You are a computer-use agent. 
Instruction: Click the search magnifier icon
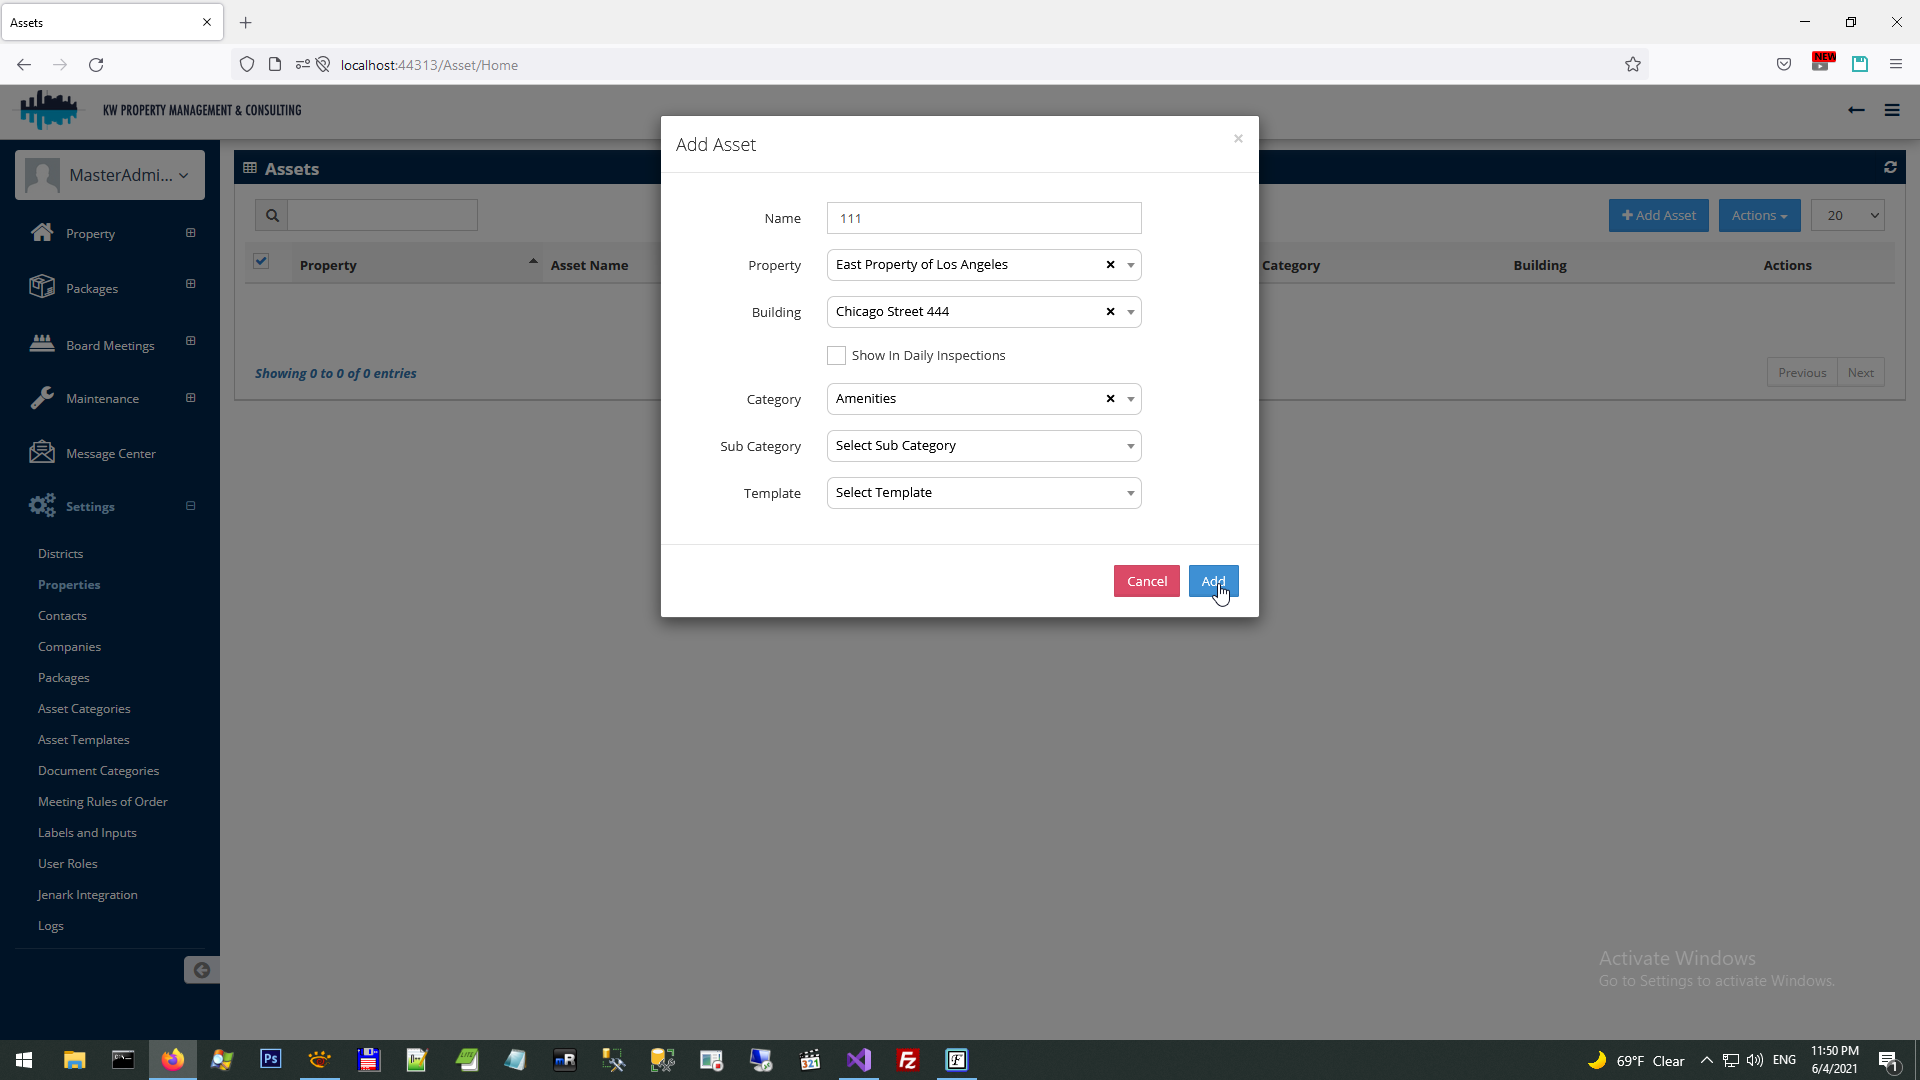tap(272, 215)
